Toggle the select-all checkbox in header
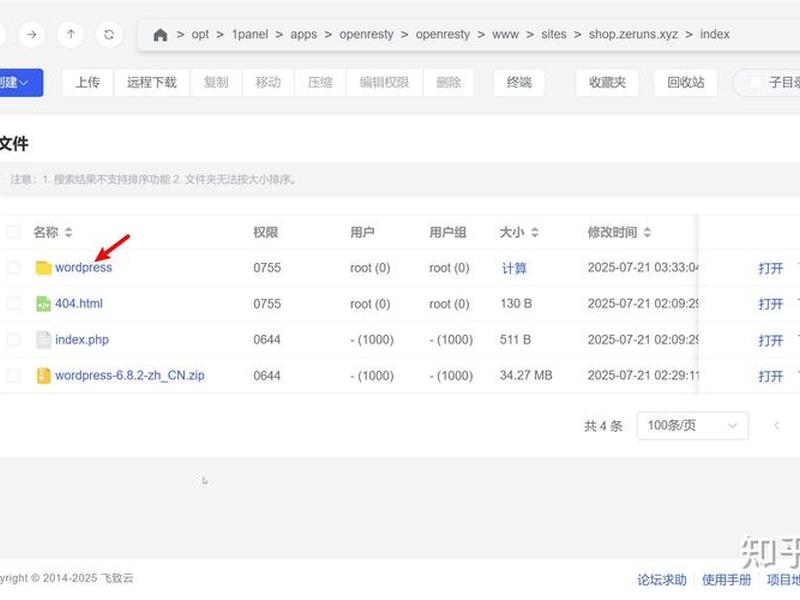 (13, 233)
